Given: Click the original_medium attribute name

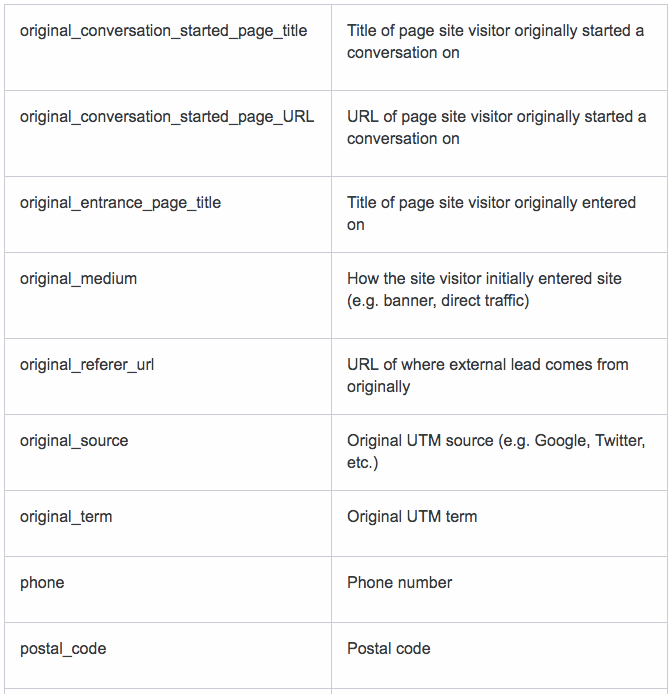Looking at the screenshot, I should [x=78, y=279].
